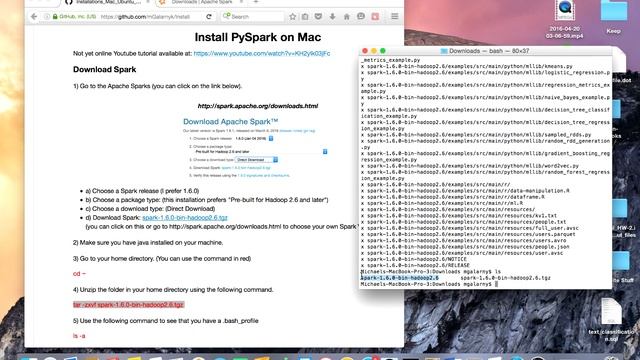Switch to the Downloads Apache Spark tab
The height and width of the screenshot is (360, 640).
pos(201,2)
